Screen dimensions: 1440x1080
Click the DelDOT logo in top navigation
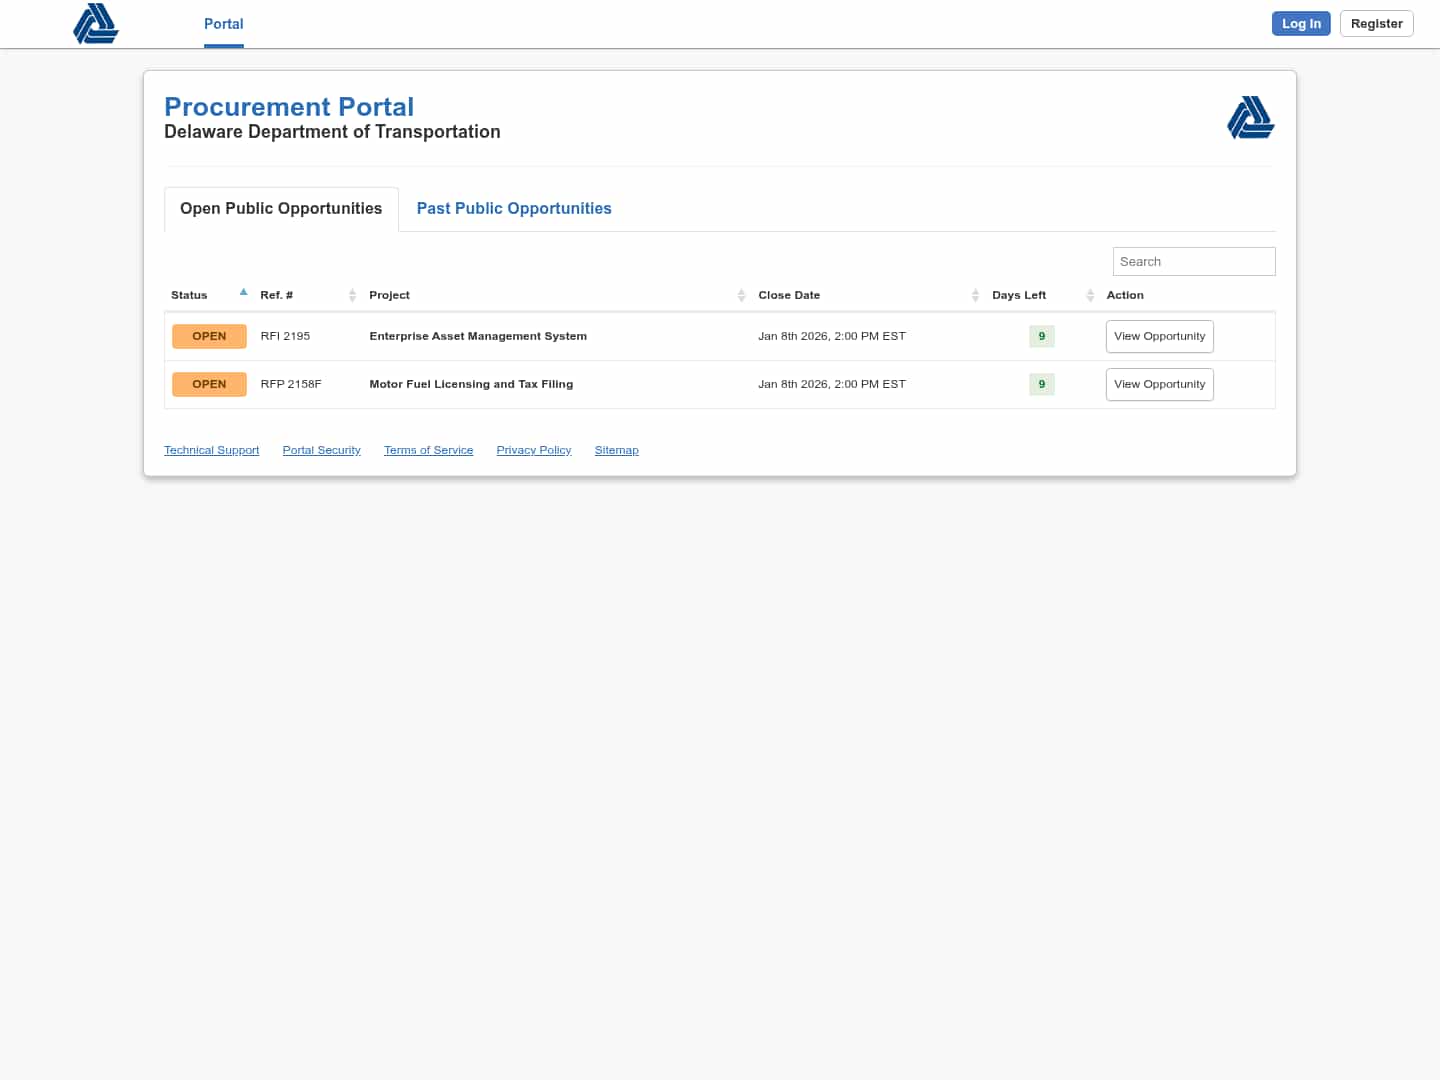[96, 24]
